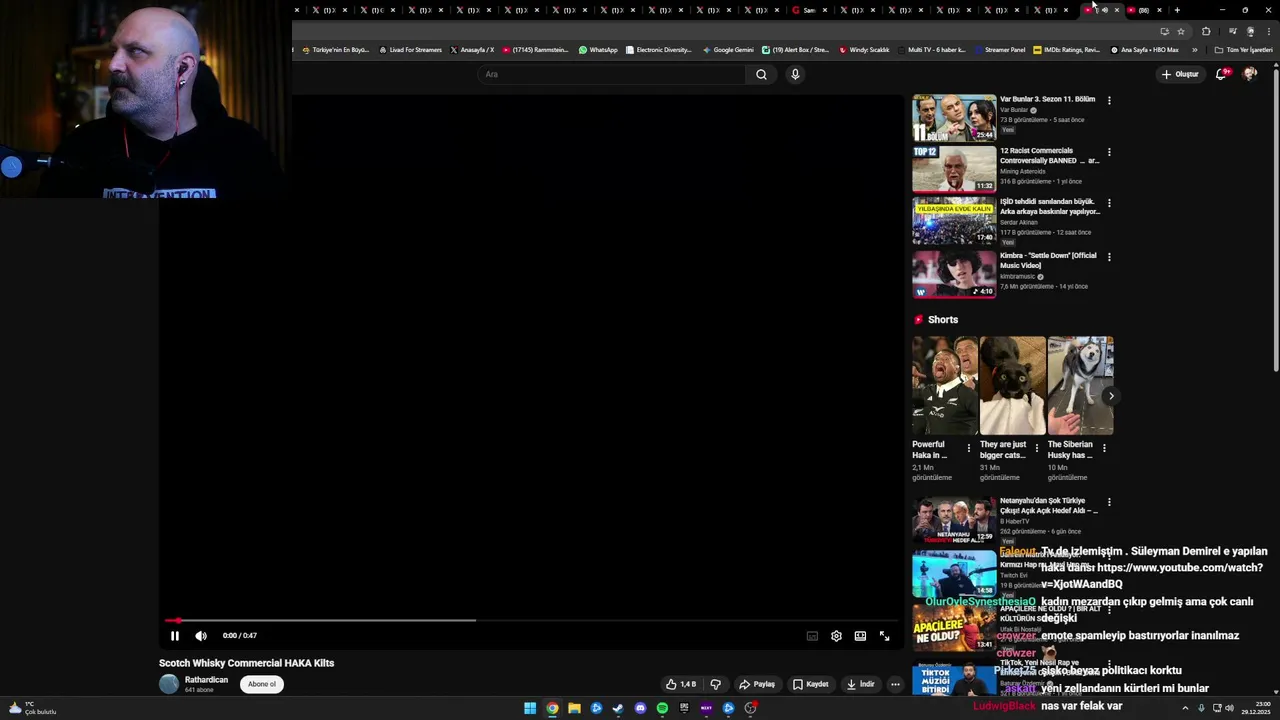This screenshot has height=720, width=1280.
Task: Open the Google Gemini bookmark
Action: pyautogui.click(x=728, y=50)
